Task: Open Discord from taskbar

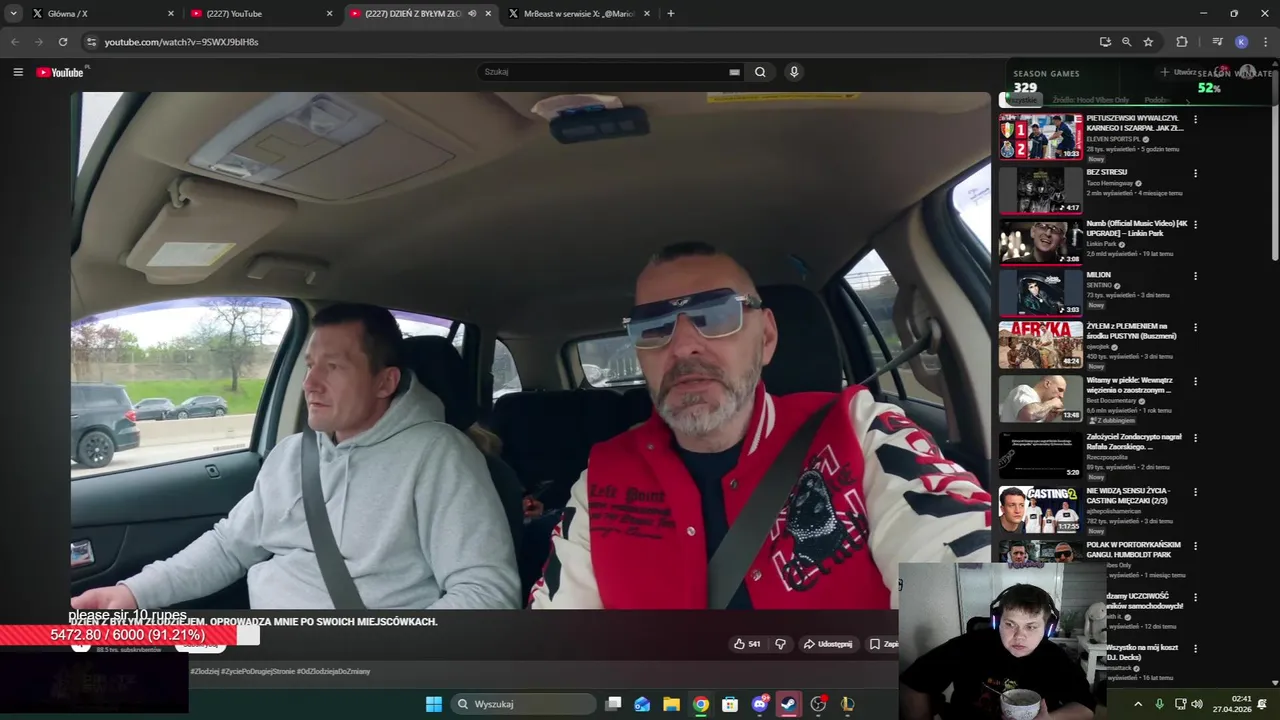Action: 760,704
